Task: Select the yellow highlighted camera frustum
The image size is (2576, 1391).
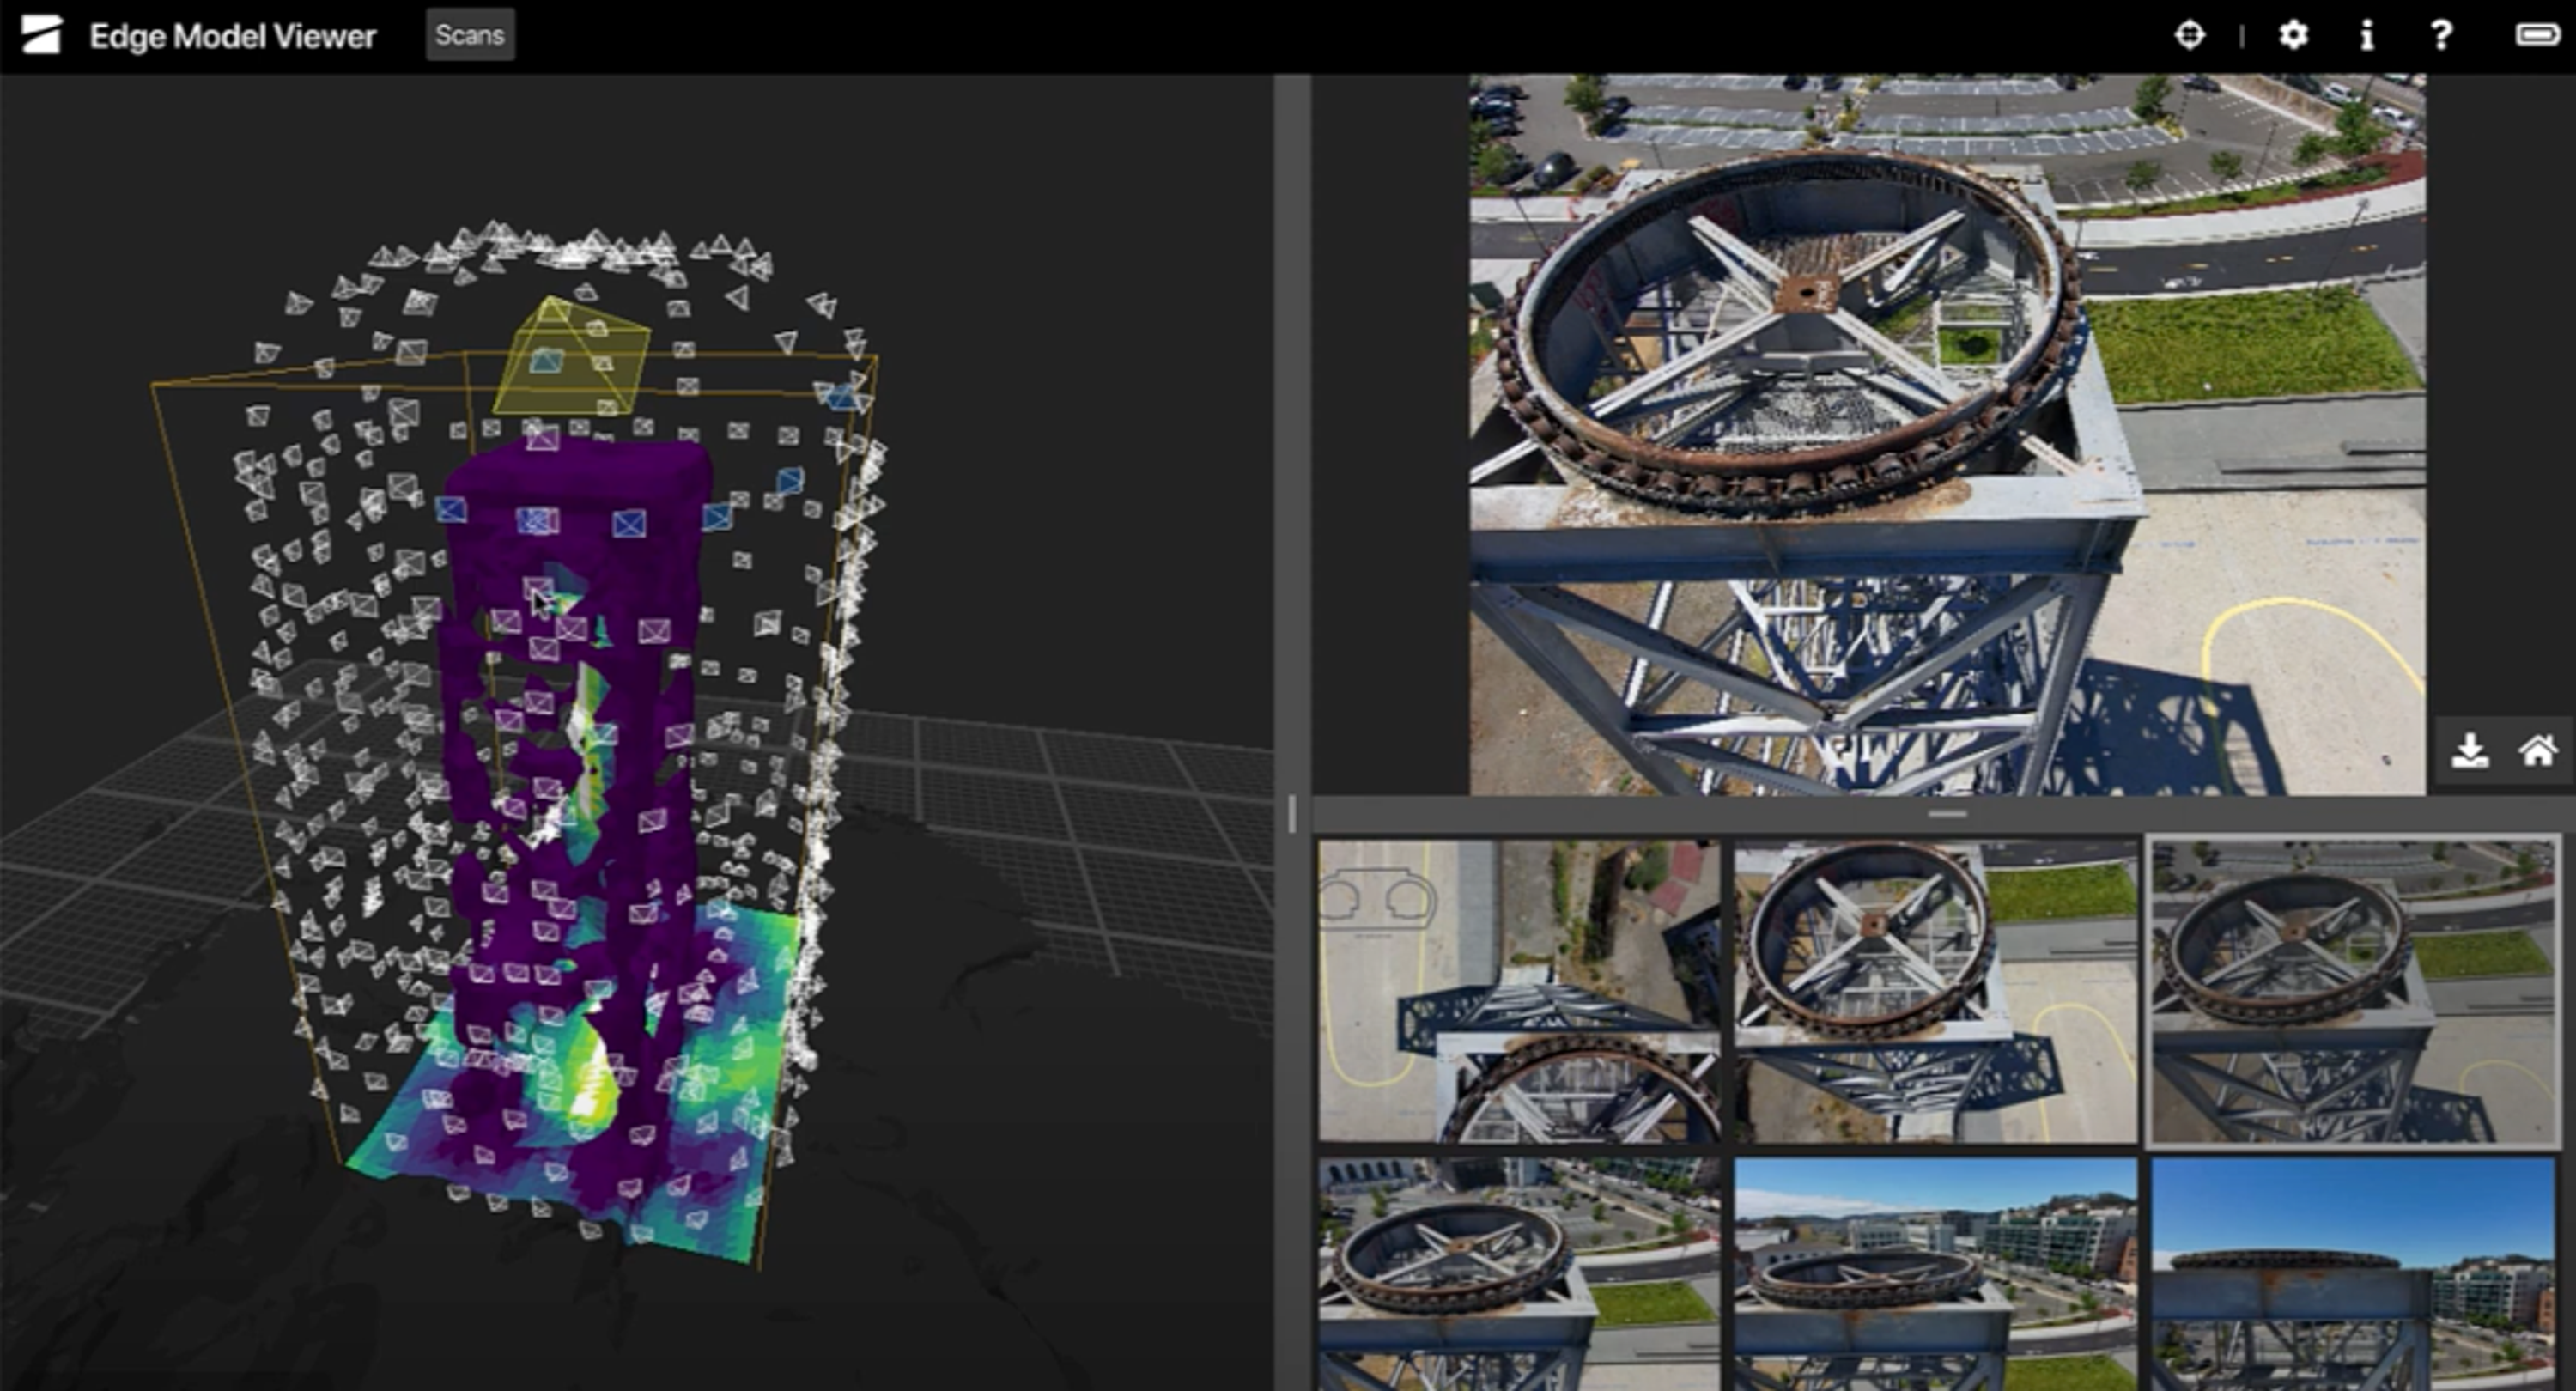Action: tap(571, 358)
